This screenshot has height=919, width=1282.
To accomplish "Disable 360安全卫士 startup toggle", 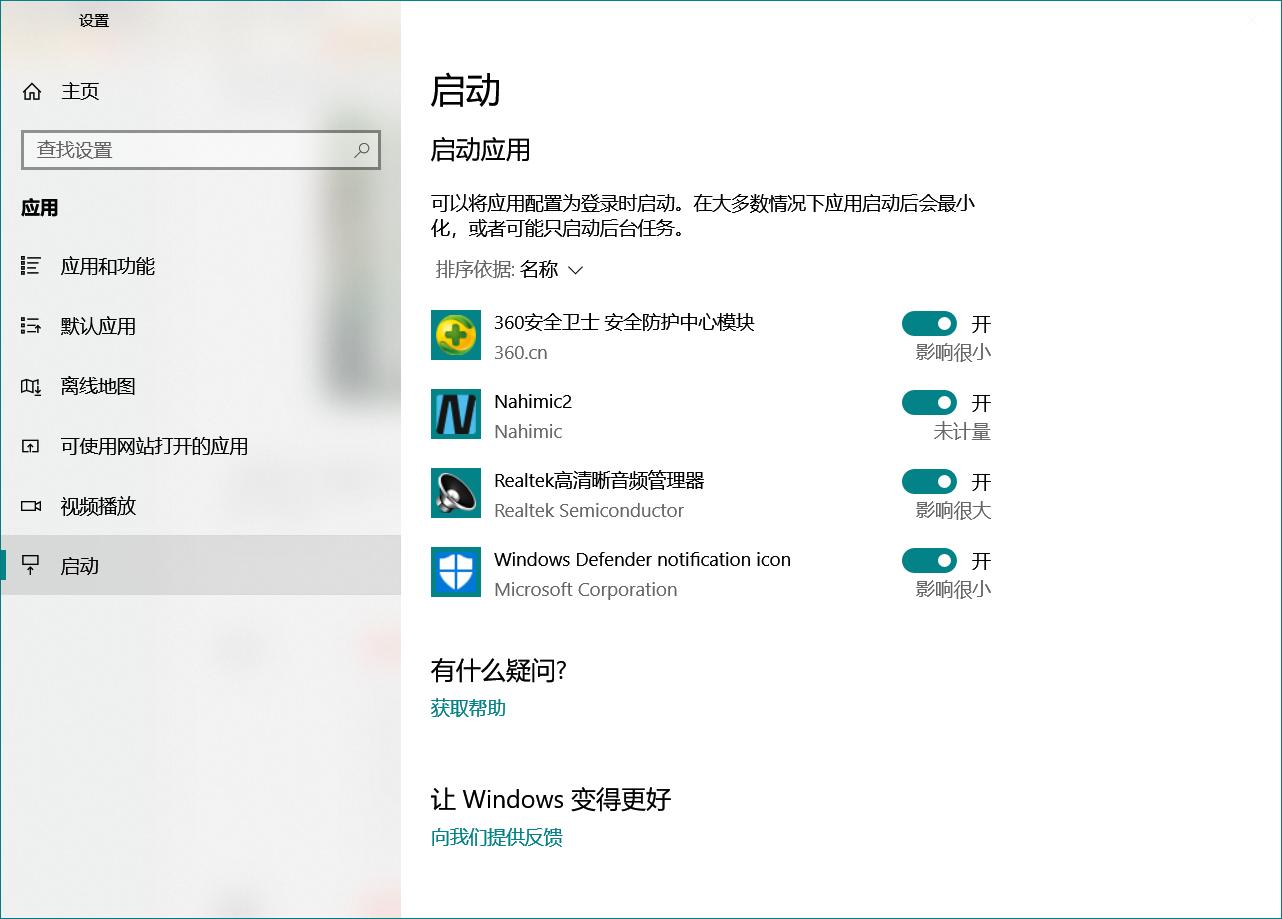I will [929, 323].
